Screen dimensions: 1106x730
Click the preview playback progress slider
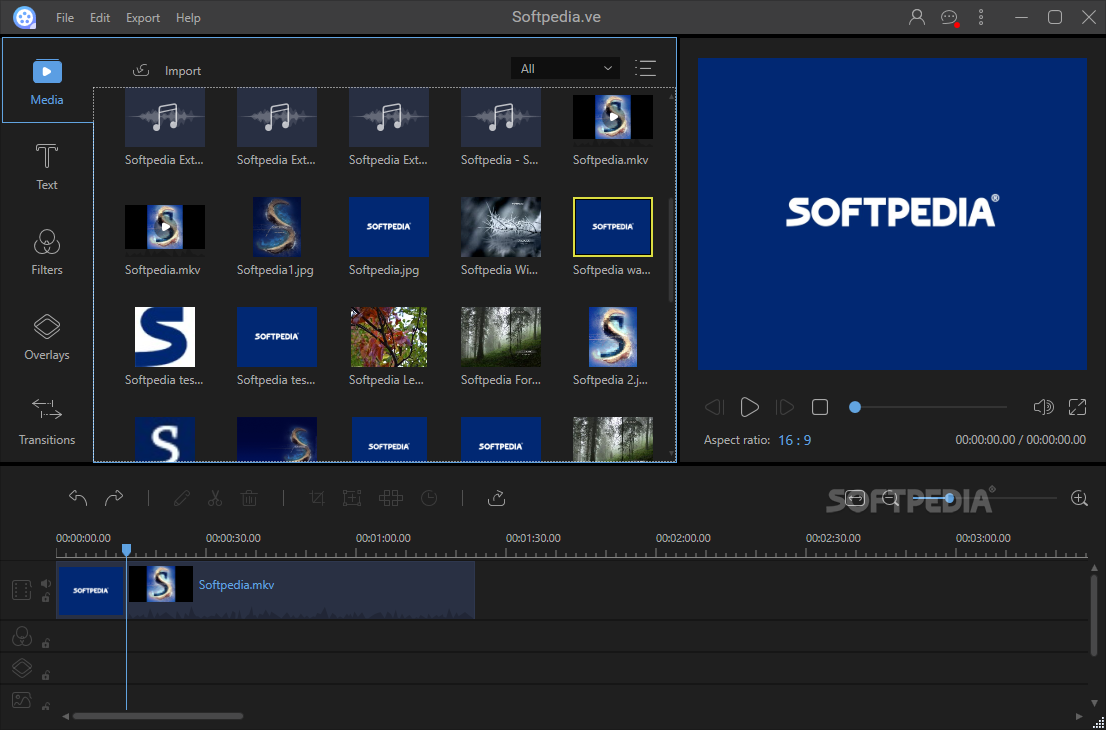[x=930, y=407]
